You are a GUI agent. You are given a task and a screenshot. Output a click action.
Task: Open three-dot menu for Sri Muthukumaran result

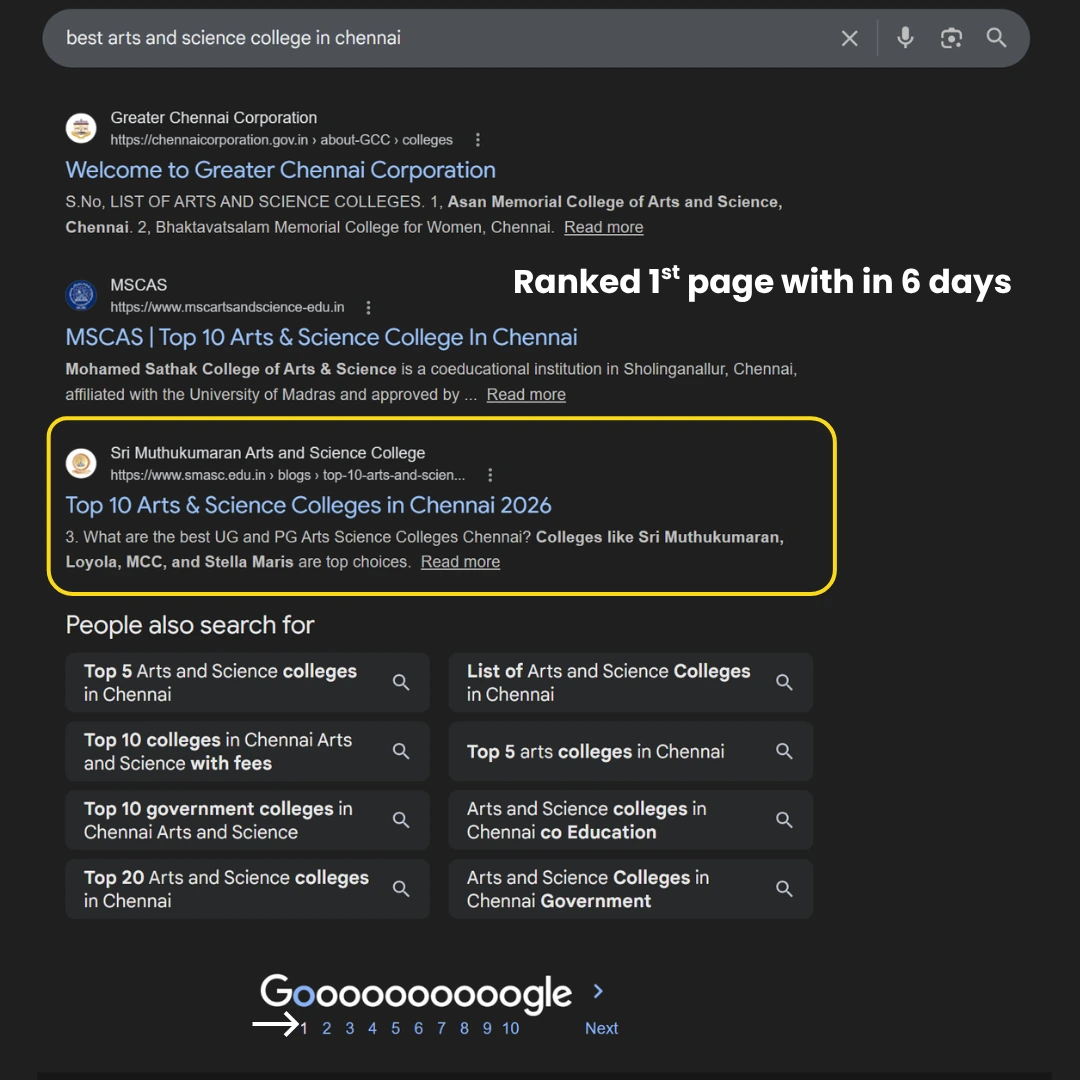[490, 475]
